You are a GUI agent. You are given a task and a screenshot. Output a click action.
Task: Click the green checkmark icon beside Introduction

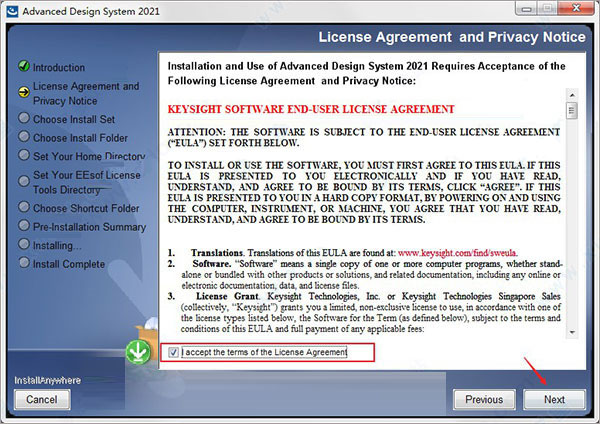click(24, 66)
